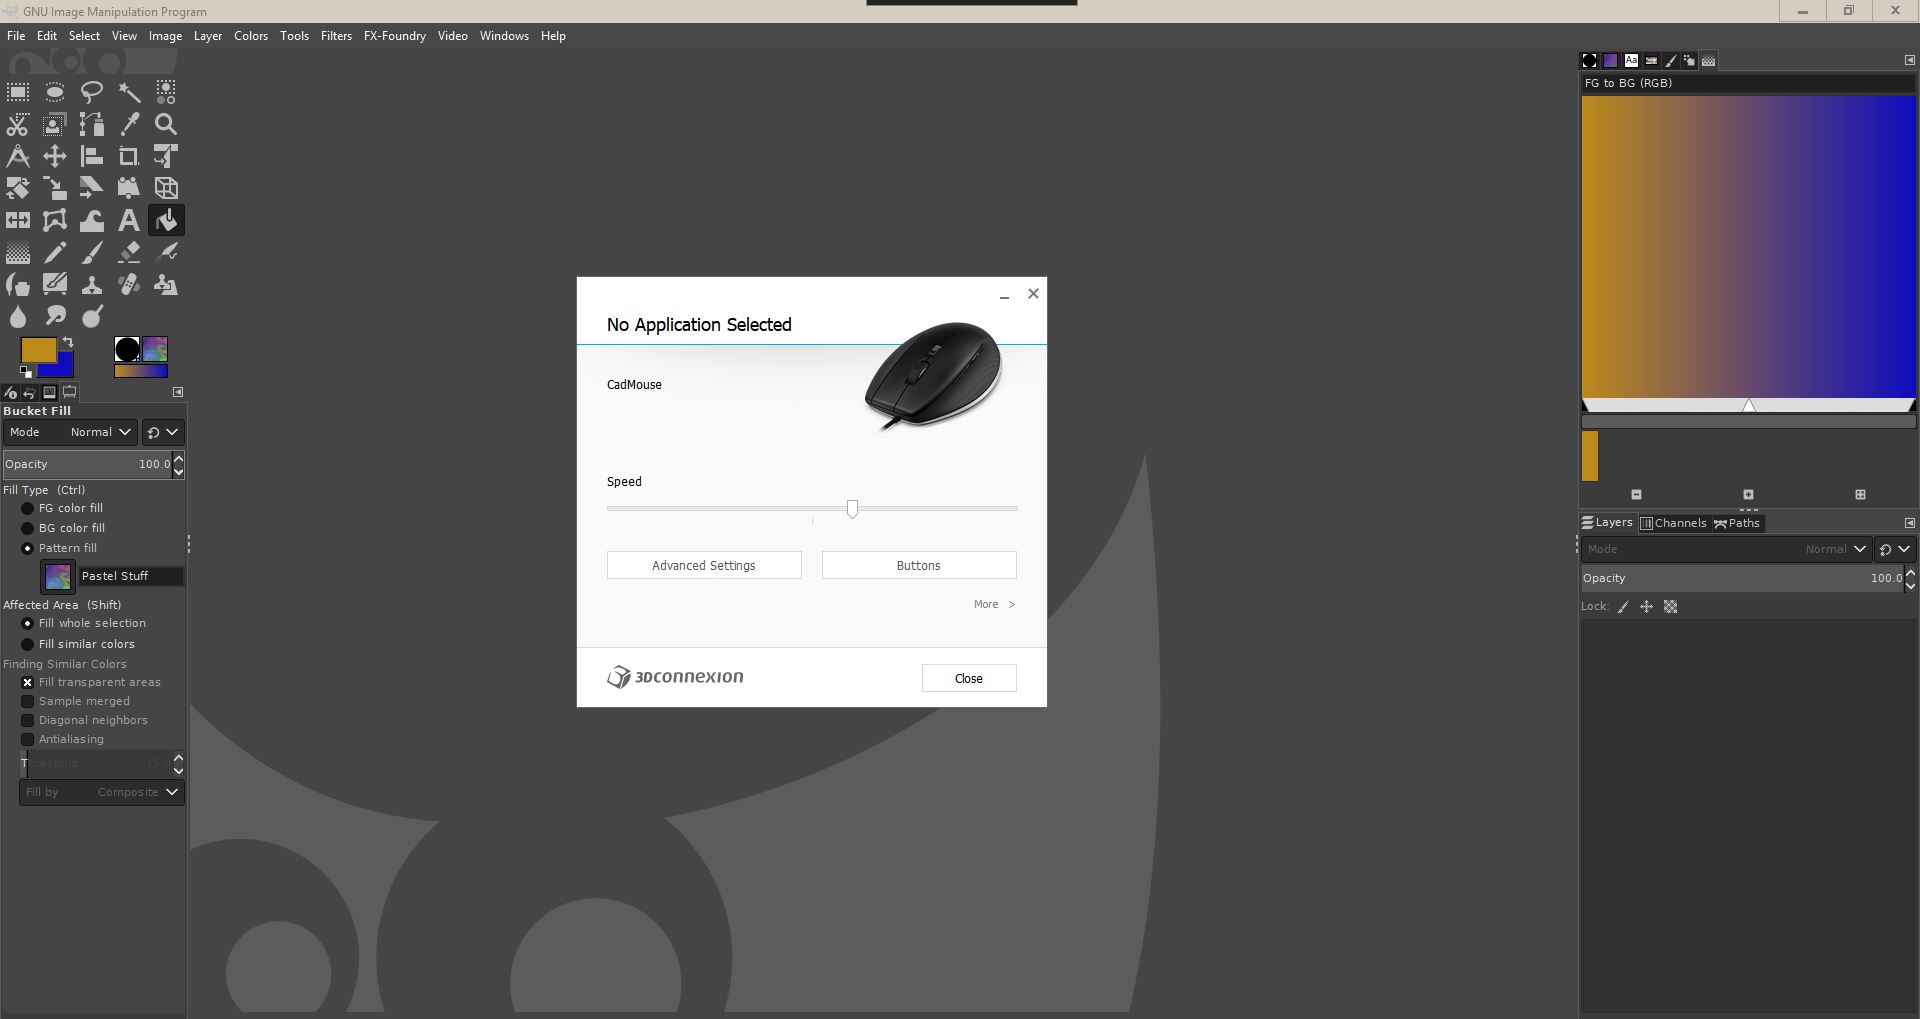1920x1019 pixels.
Task: Select the Smudge tool
Action: (55, 317)
